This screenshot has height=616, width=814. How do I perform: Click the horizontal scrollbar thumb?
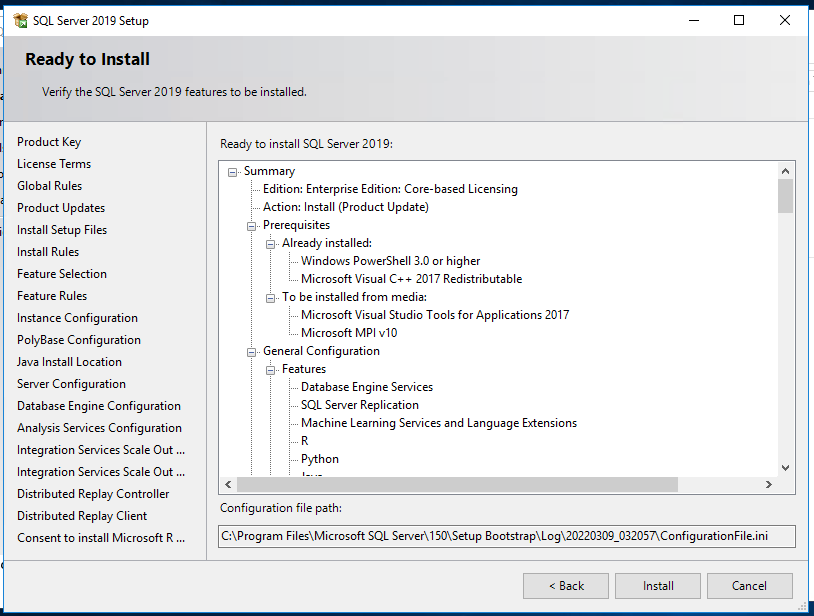tap(457, 484)
